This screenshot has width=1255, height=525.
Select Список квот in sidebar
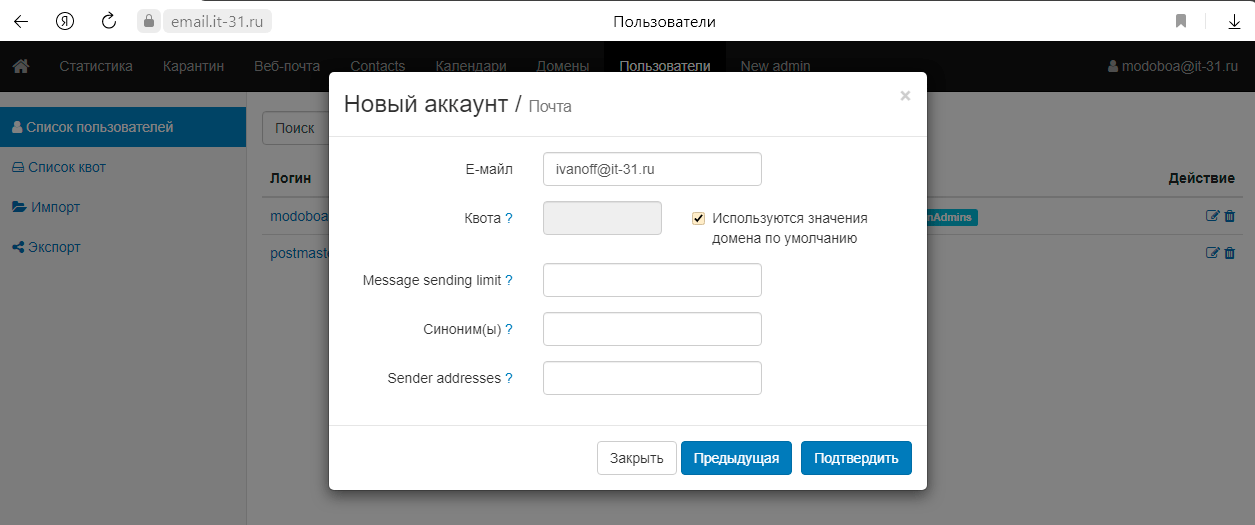click(66, 167)
